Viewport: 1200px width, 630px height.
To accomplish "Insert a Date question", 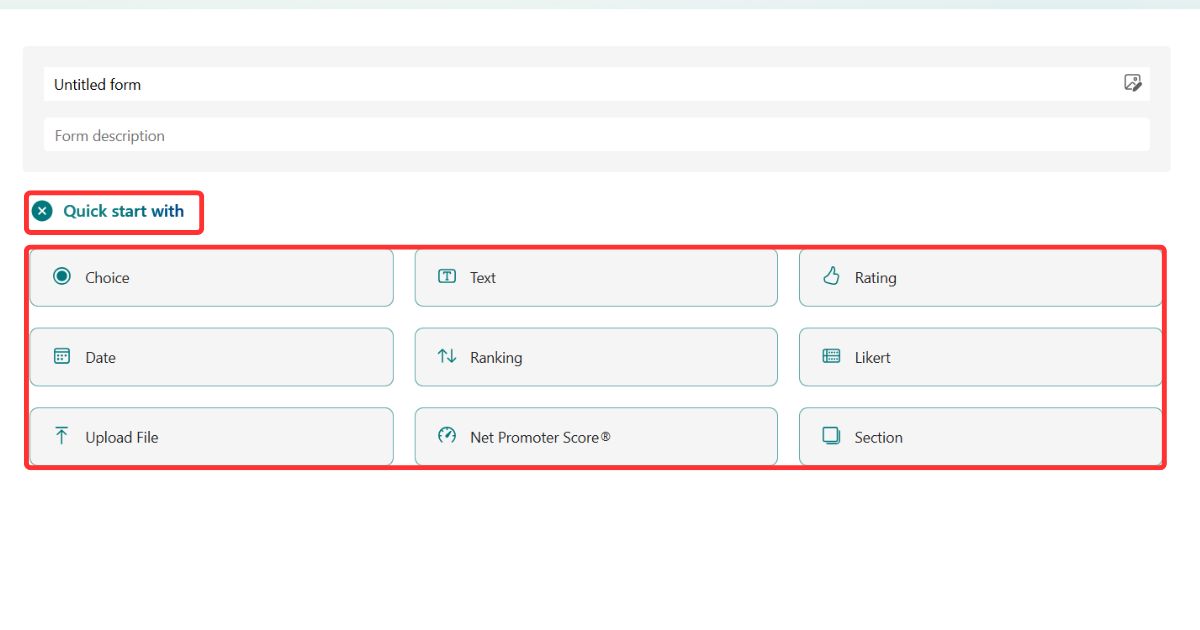I will (x=211, y=357).
